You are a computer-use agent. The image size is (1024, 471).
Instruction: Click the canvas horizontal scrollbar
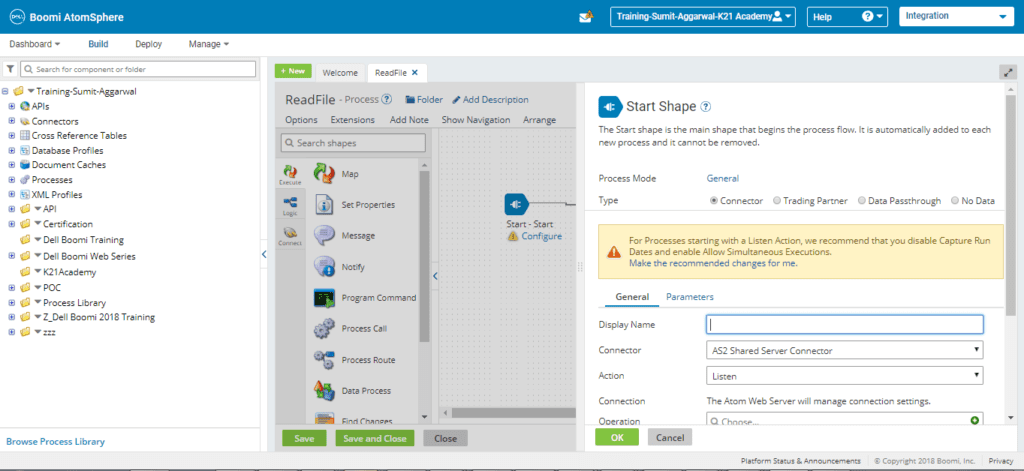tap(515, 413)
